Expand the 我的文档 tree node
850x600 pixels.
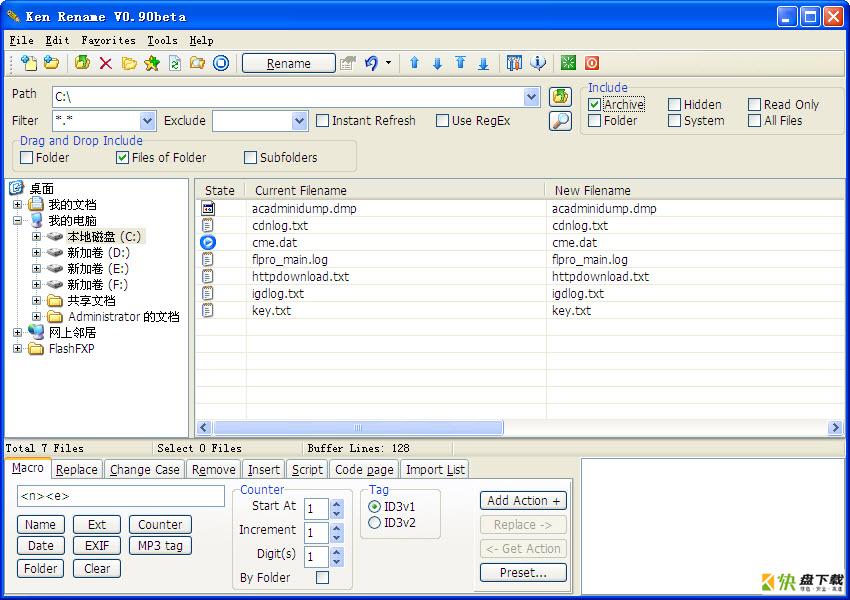[x=17, y=205]
